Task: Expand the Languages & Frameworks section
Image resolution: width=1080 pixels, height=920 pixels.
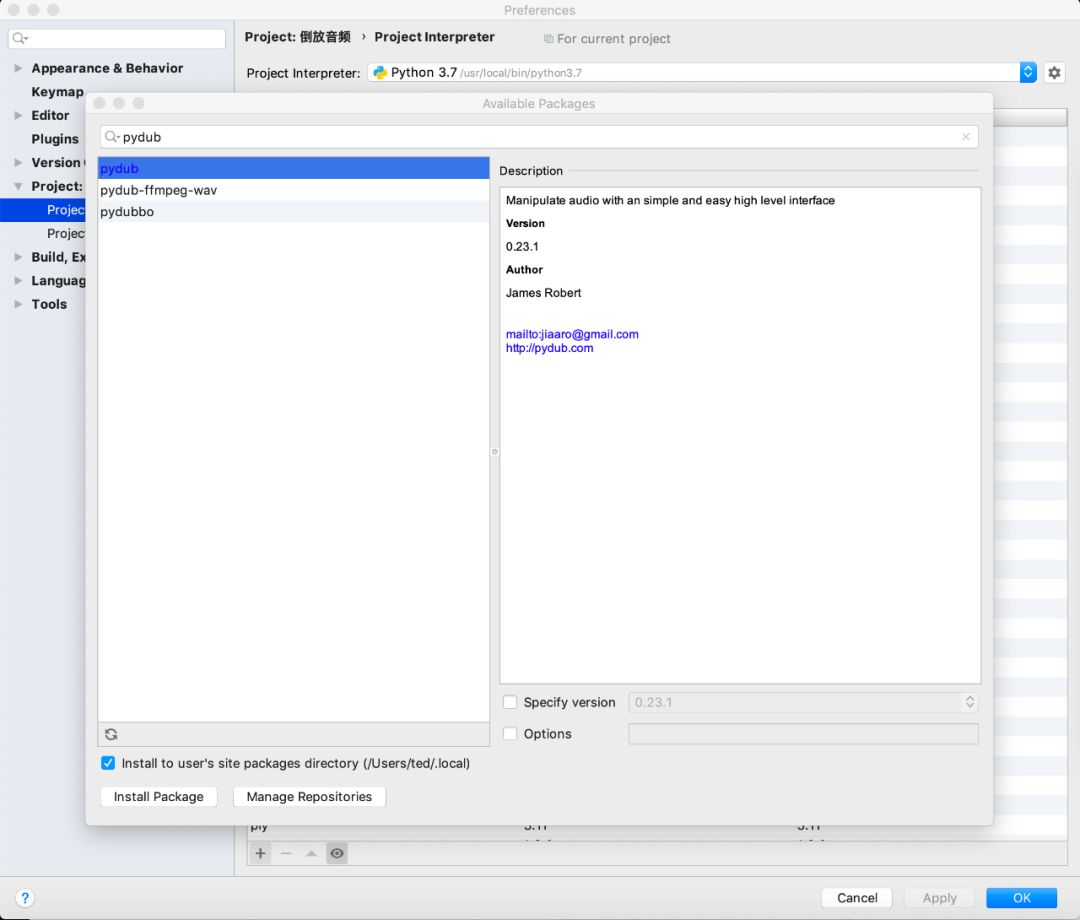Action: tap(19, 280)
